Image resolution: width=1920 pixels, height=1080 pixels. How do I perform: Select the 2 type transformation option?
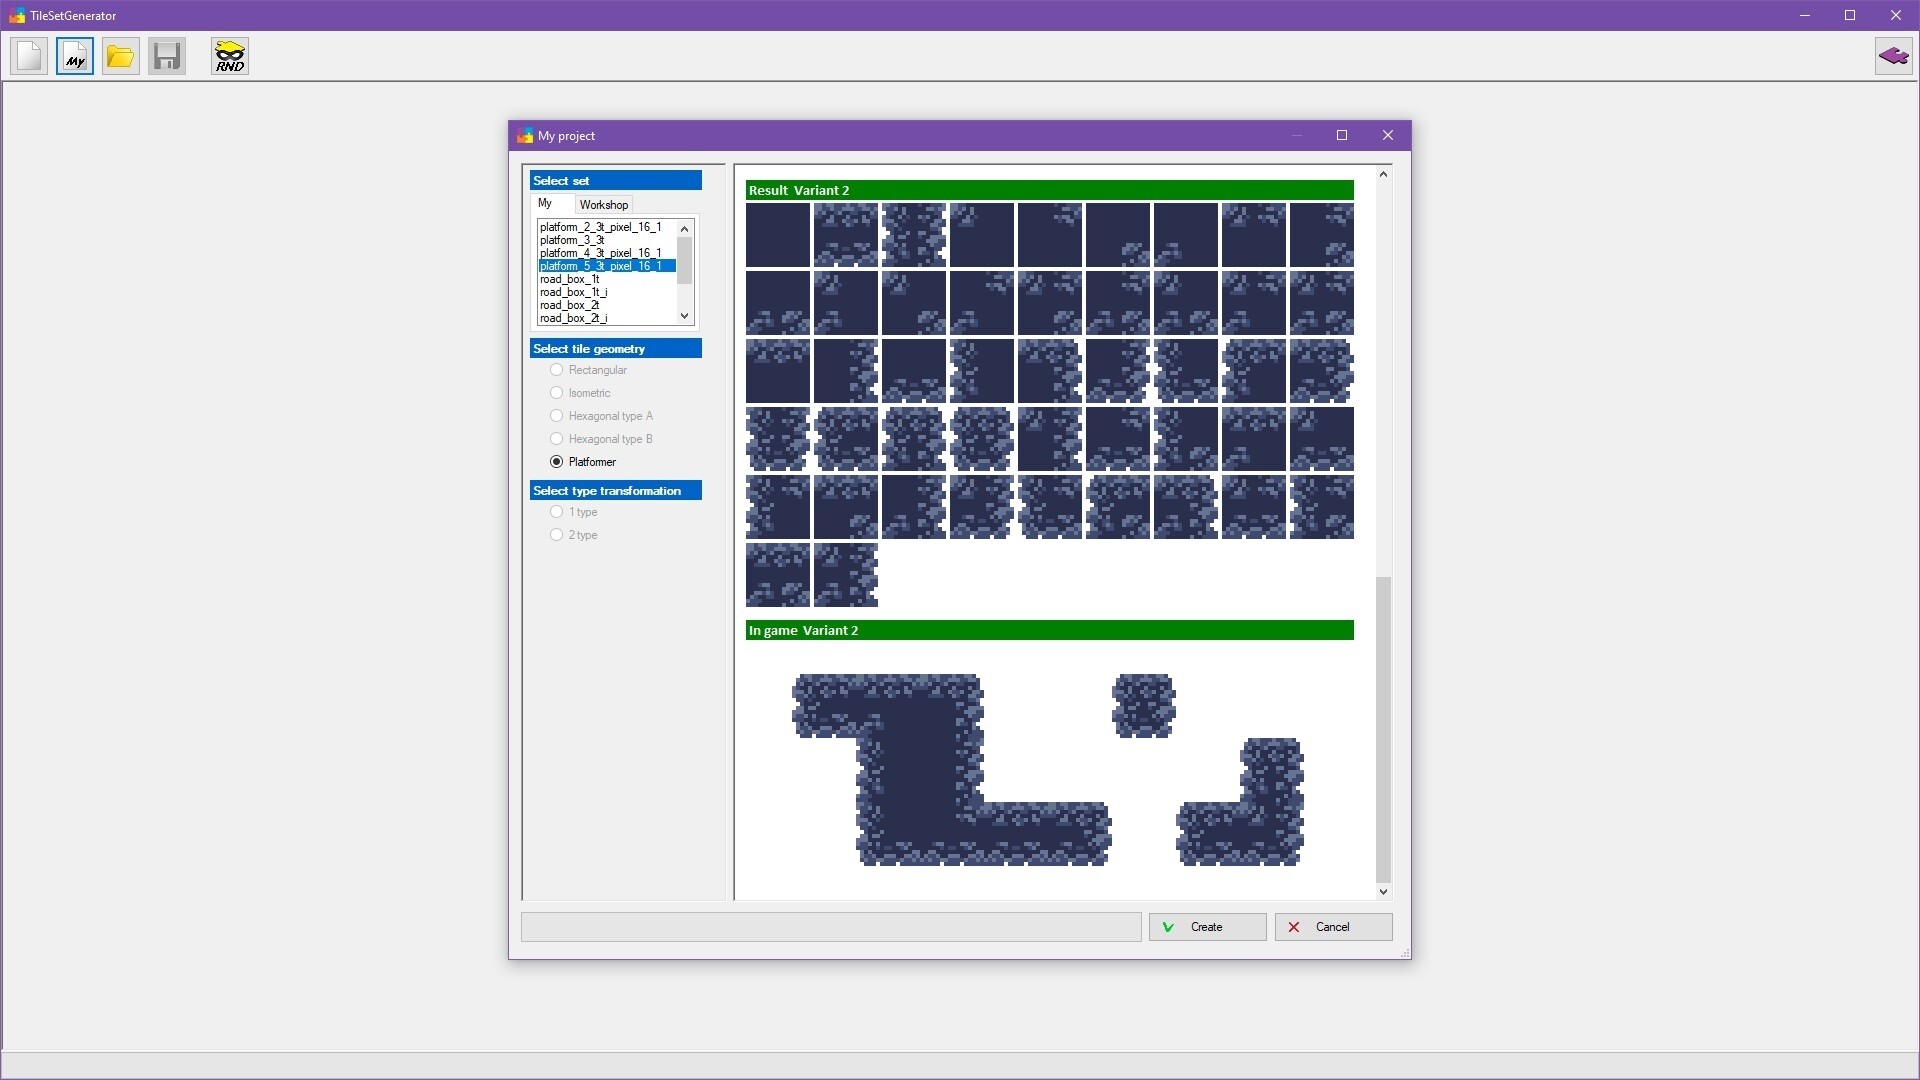[557, 535]
